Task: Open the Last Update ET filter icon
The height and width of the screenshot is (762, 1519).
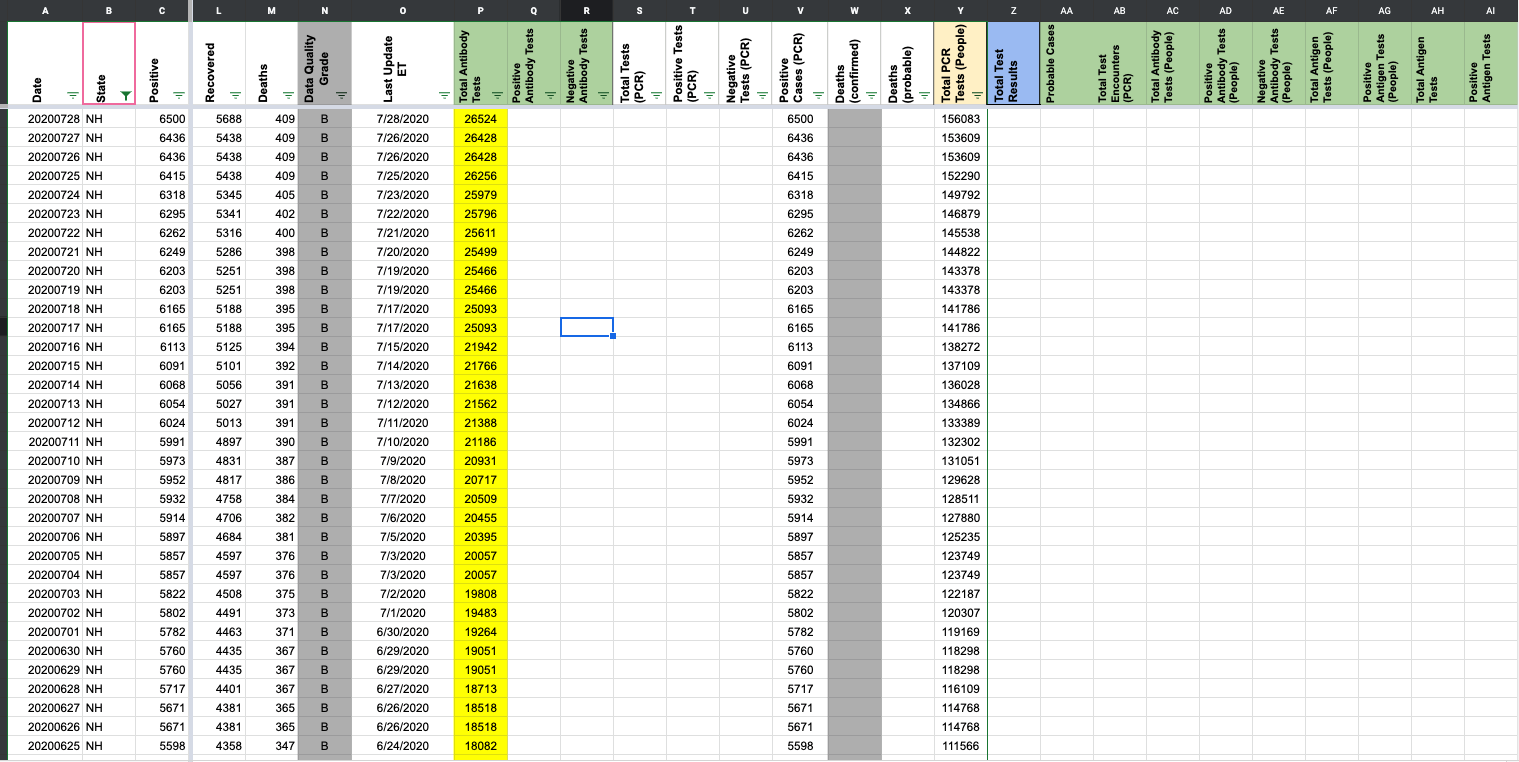Action: 444,95
